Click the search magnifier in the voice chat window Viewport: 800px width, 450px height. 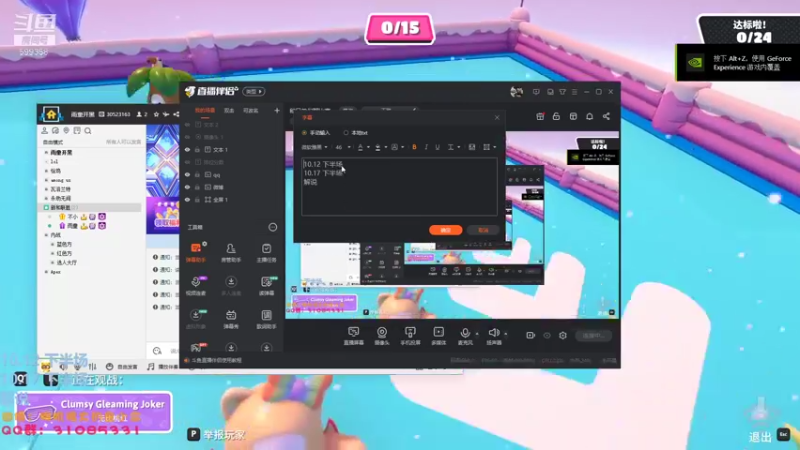tap(88, 131)
